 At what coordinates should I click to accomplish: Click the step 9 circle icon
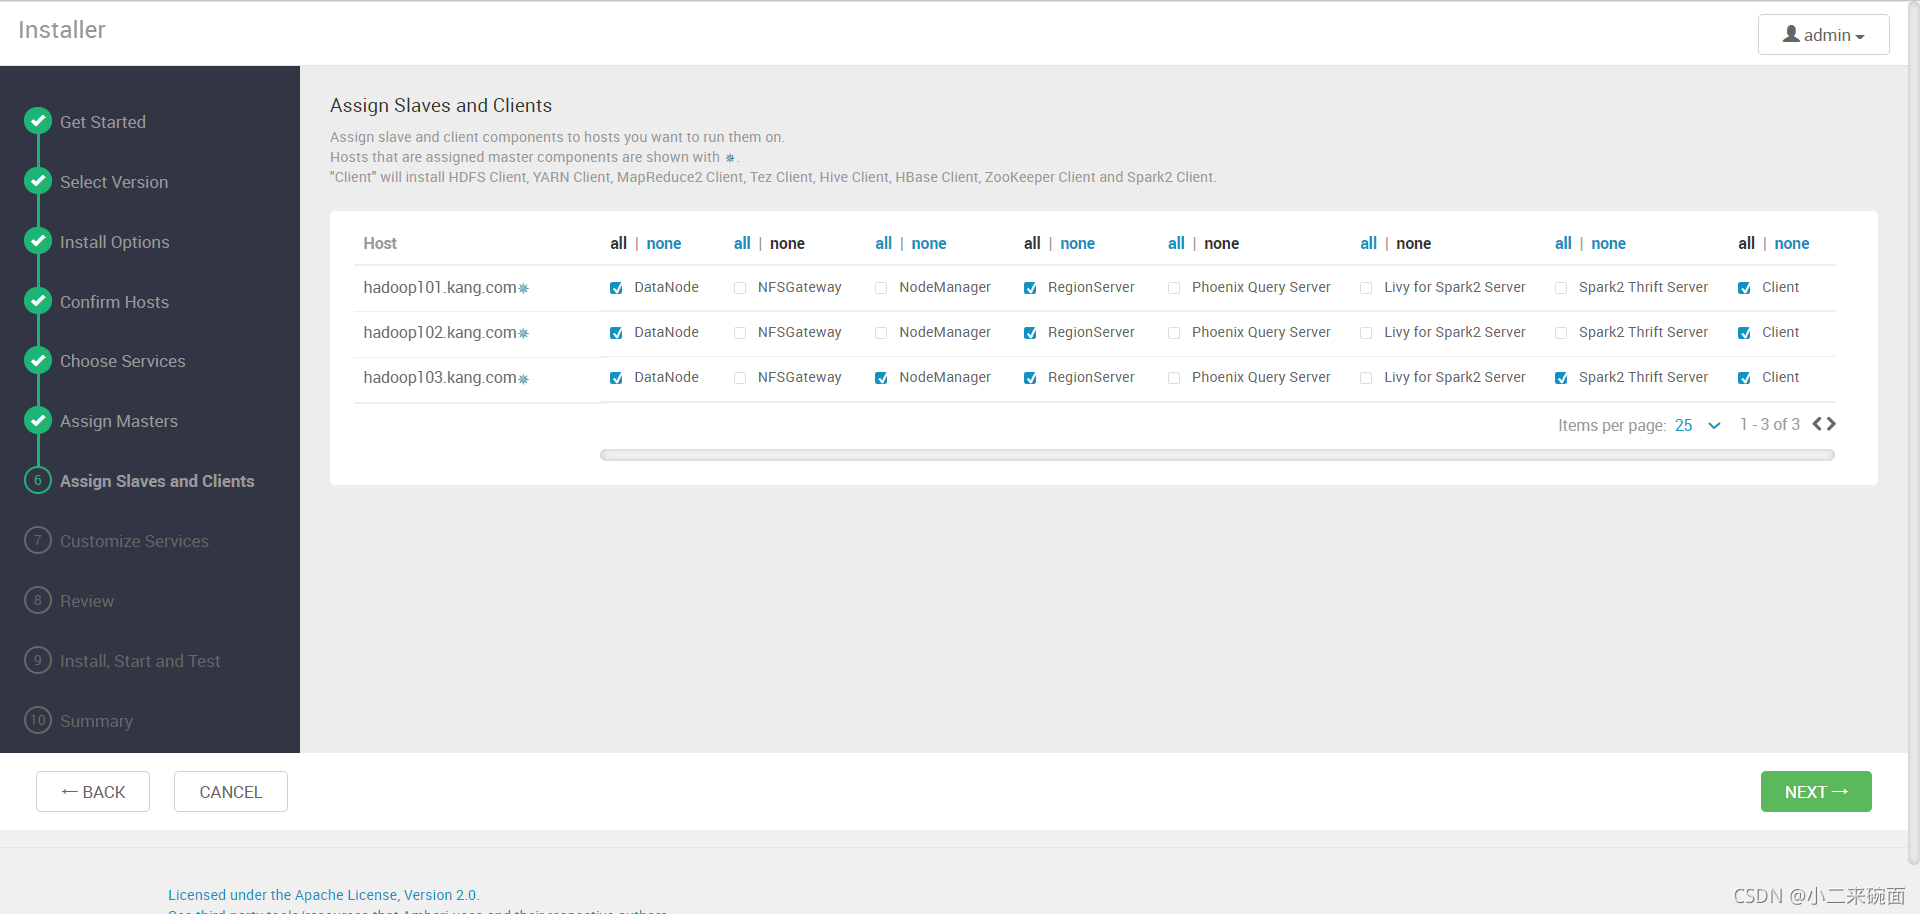pos(38,660)
